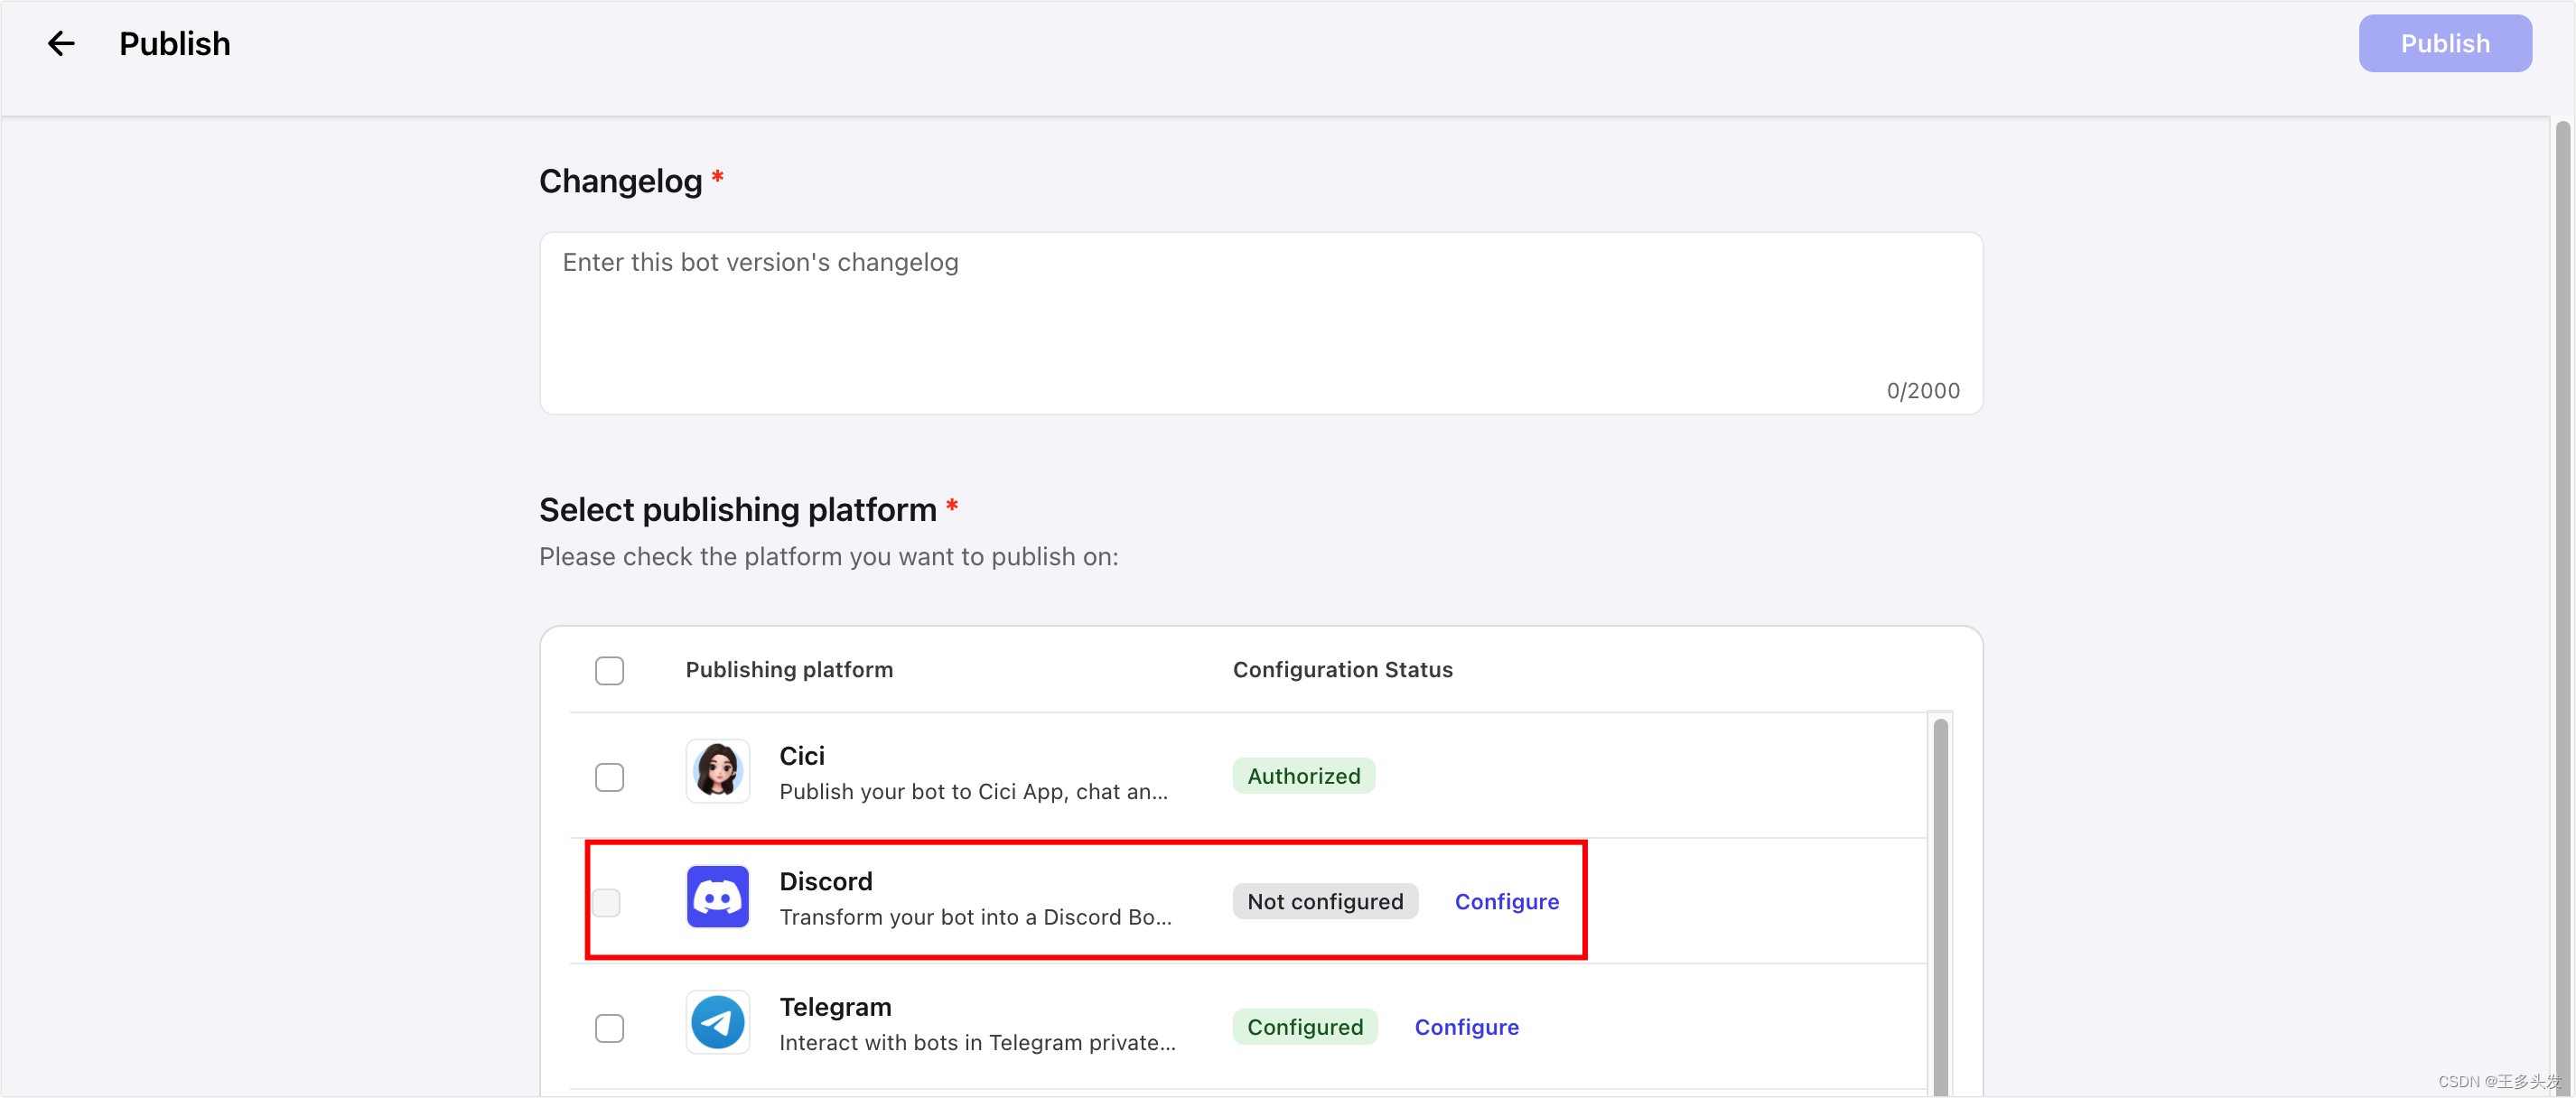
Task: Click the Not configured status badge
Action: click(1324, 902)
